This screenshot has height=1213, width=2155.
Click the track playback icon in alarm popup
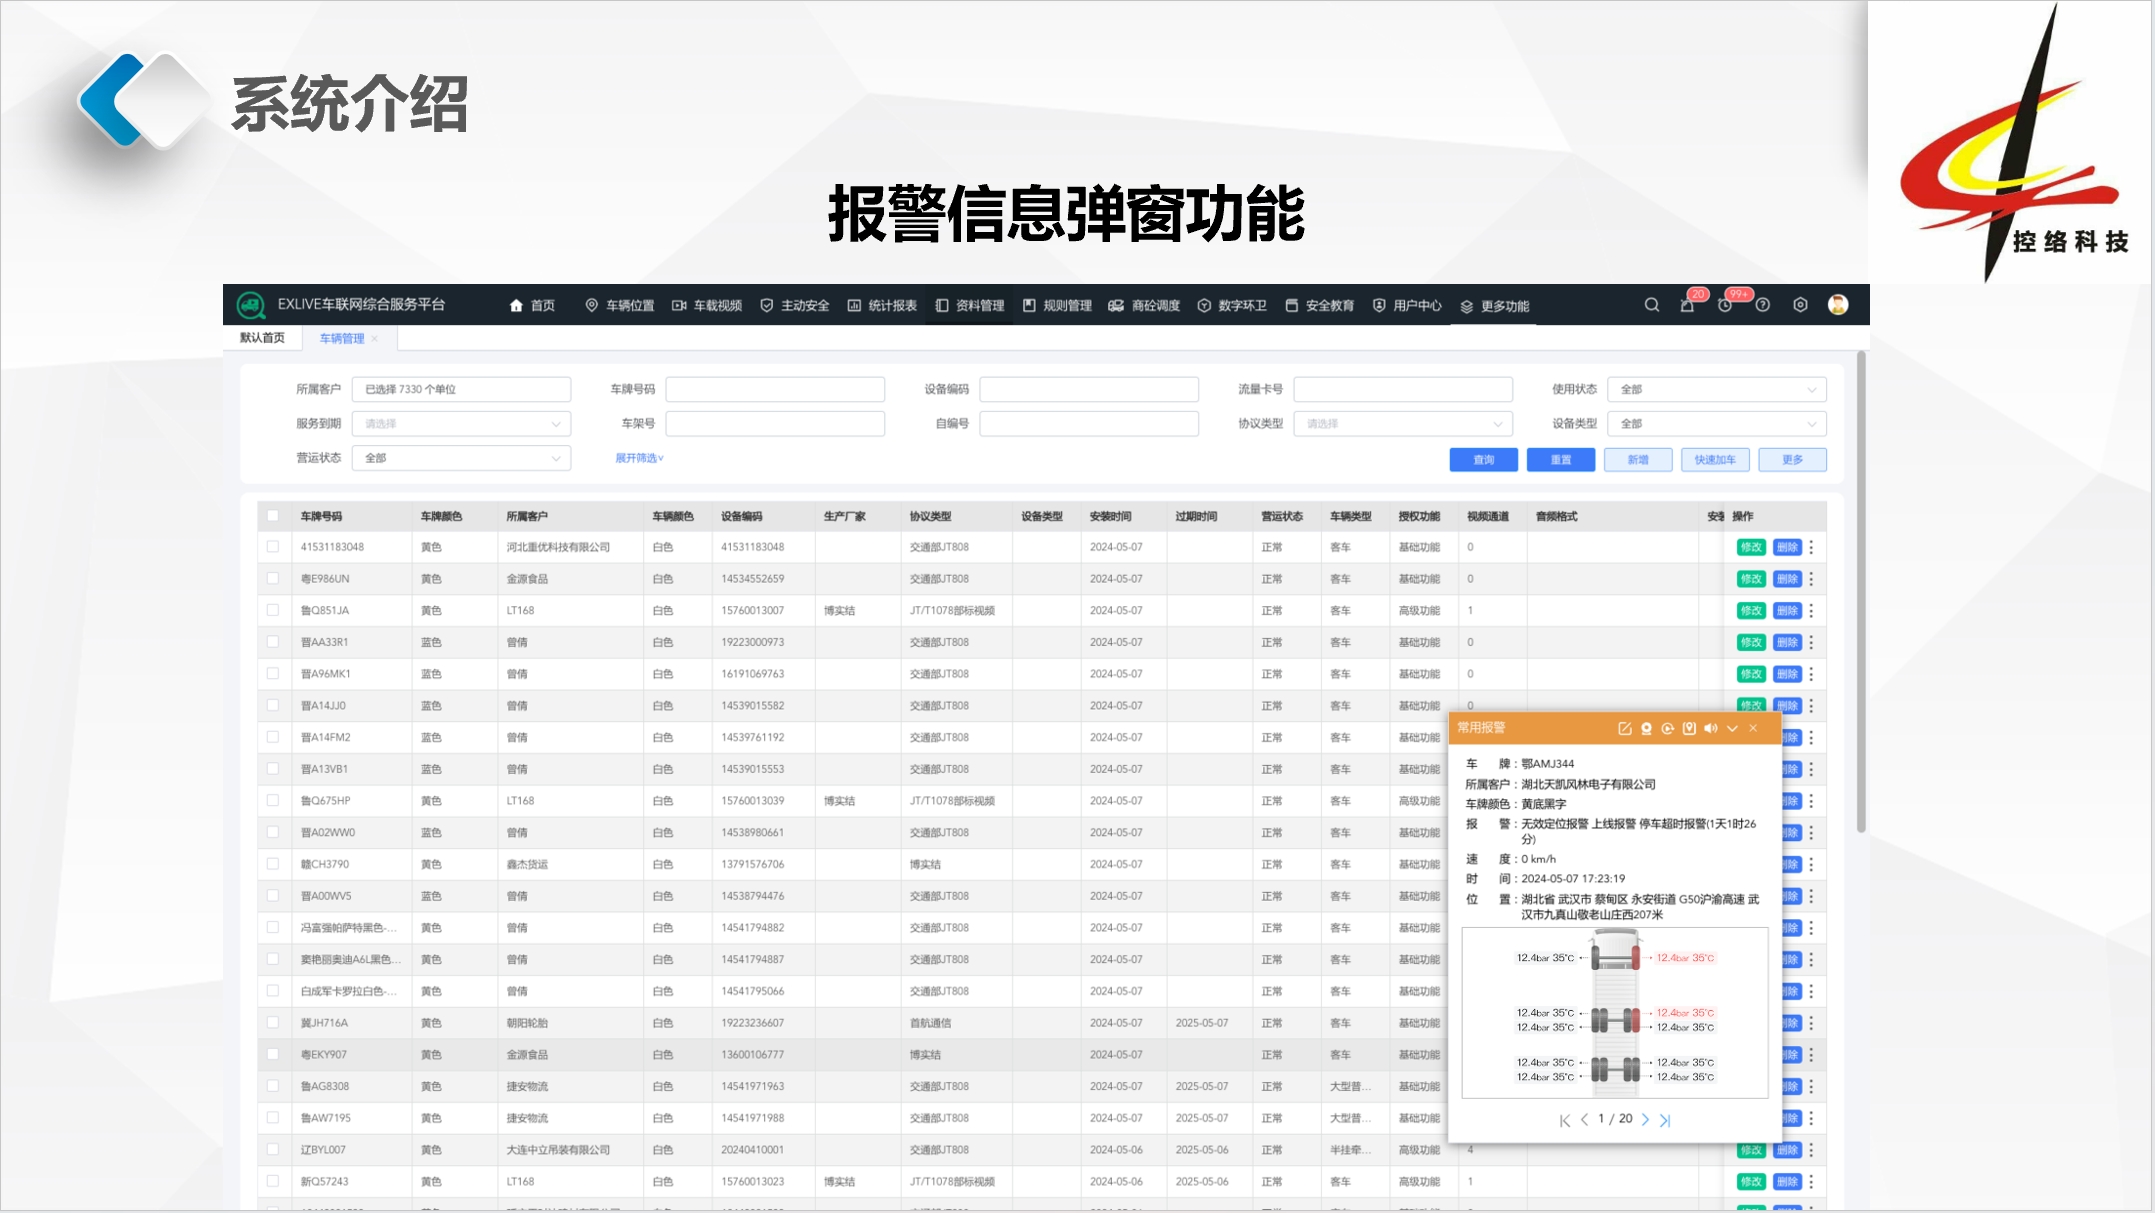coord(1667,729)
